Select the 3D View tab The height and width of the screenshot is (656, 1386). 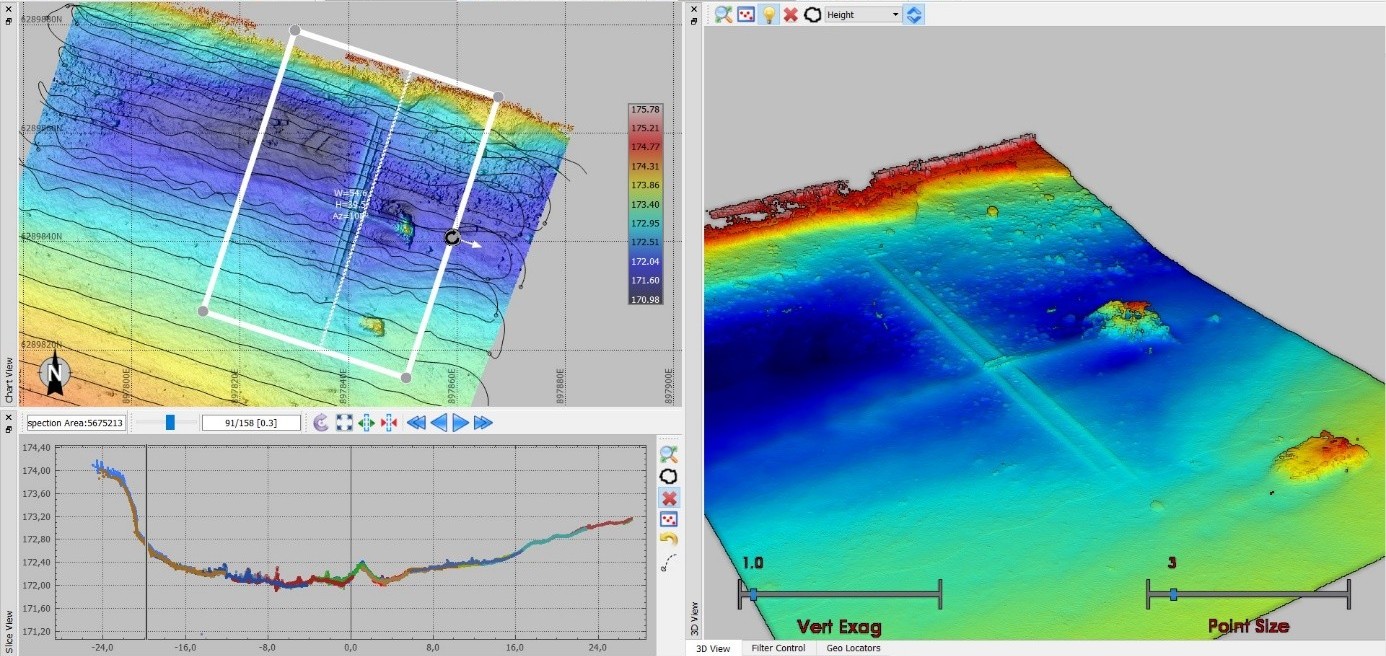pyautogui.click(x=712, y=648)
